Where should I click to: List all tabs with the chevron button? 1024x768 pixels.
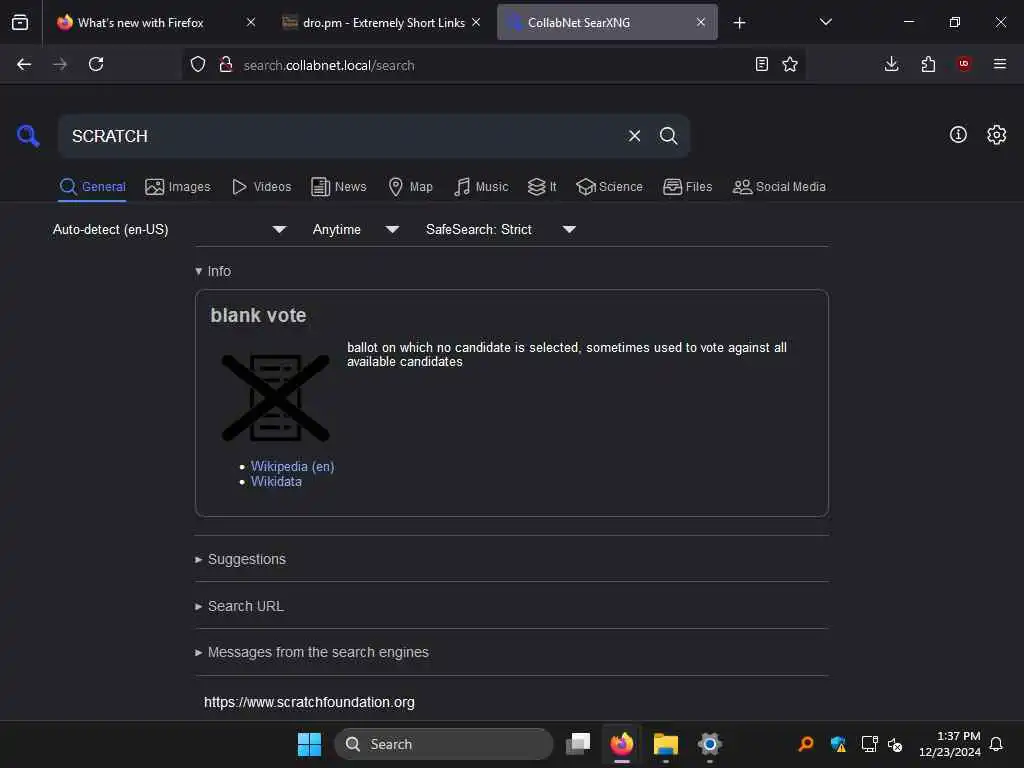tap(825, 22)
